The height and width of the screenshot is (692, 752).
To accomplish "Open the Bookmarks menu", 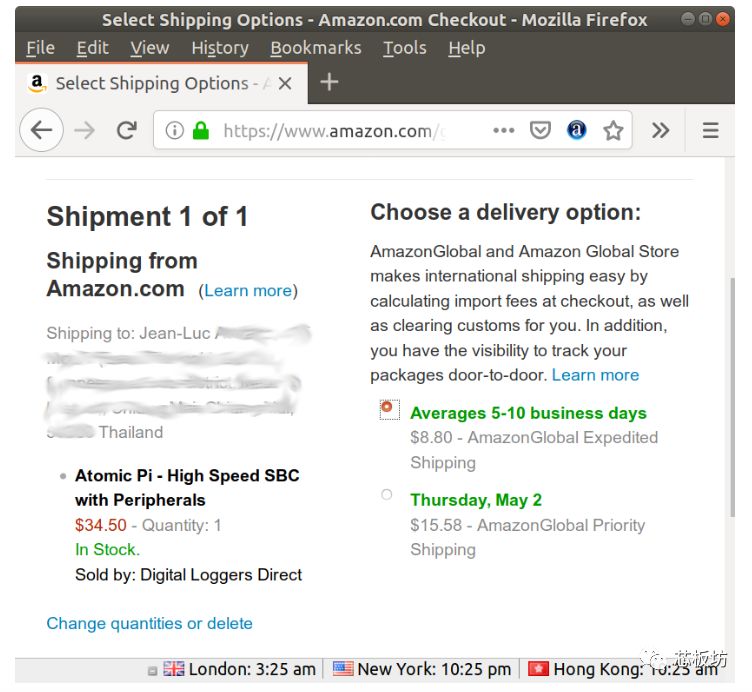I will 316,48.
